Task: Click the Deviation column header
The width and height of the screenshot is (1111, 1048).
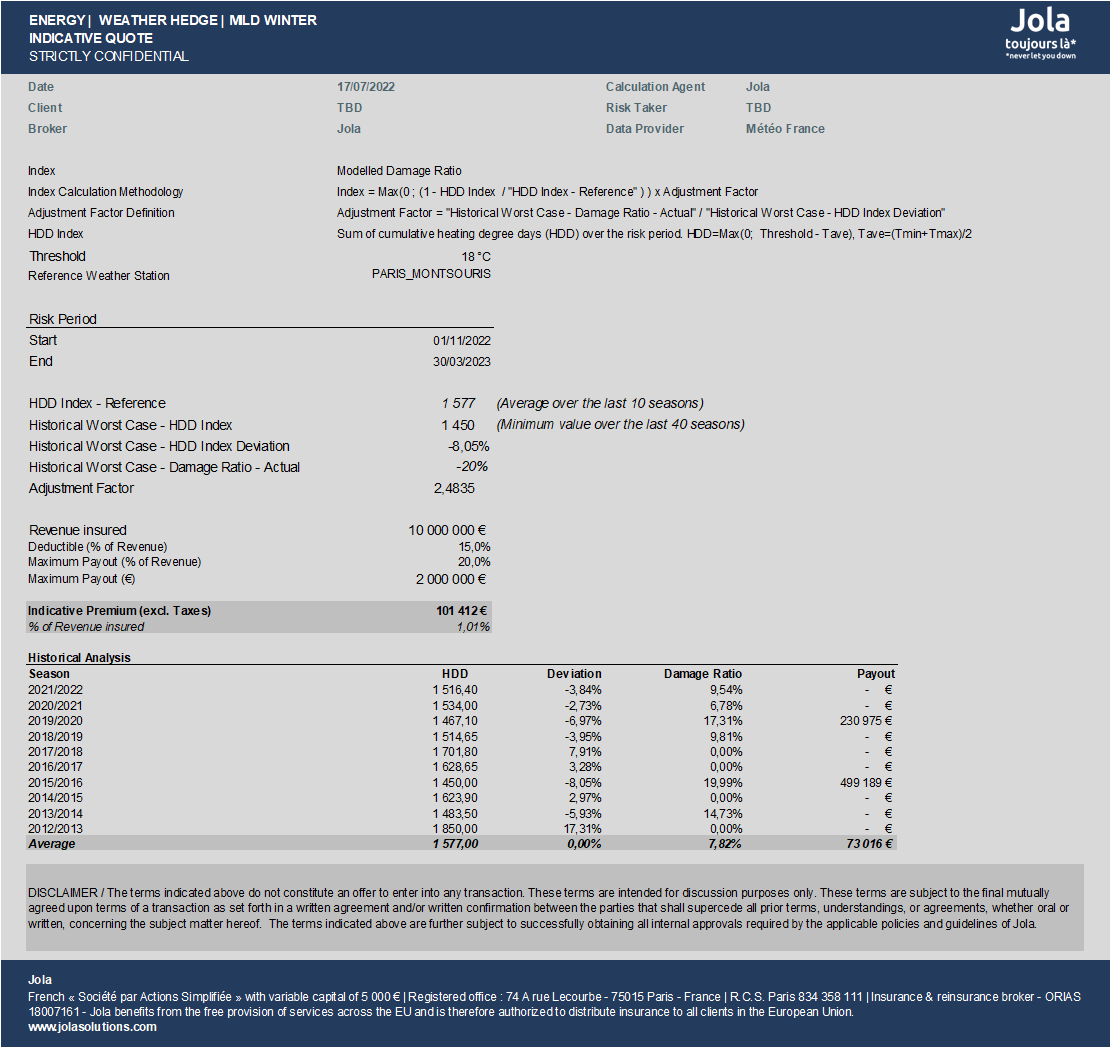Action: (574, 674)
